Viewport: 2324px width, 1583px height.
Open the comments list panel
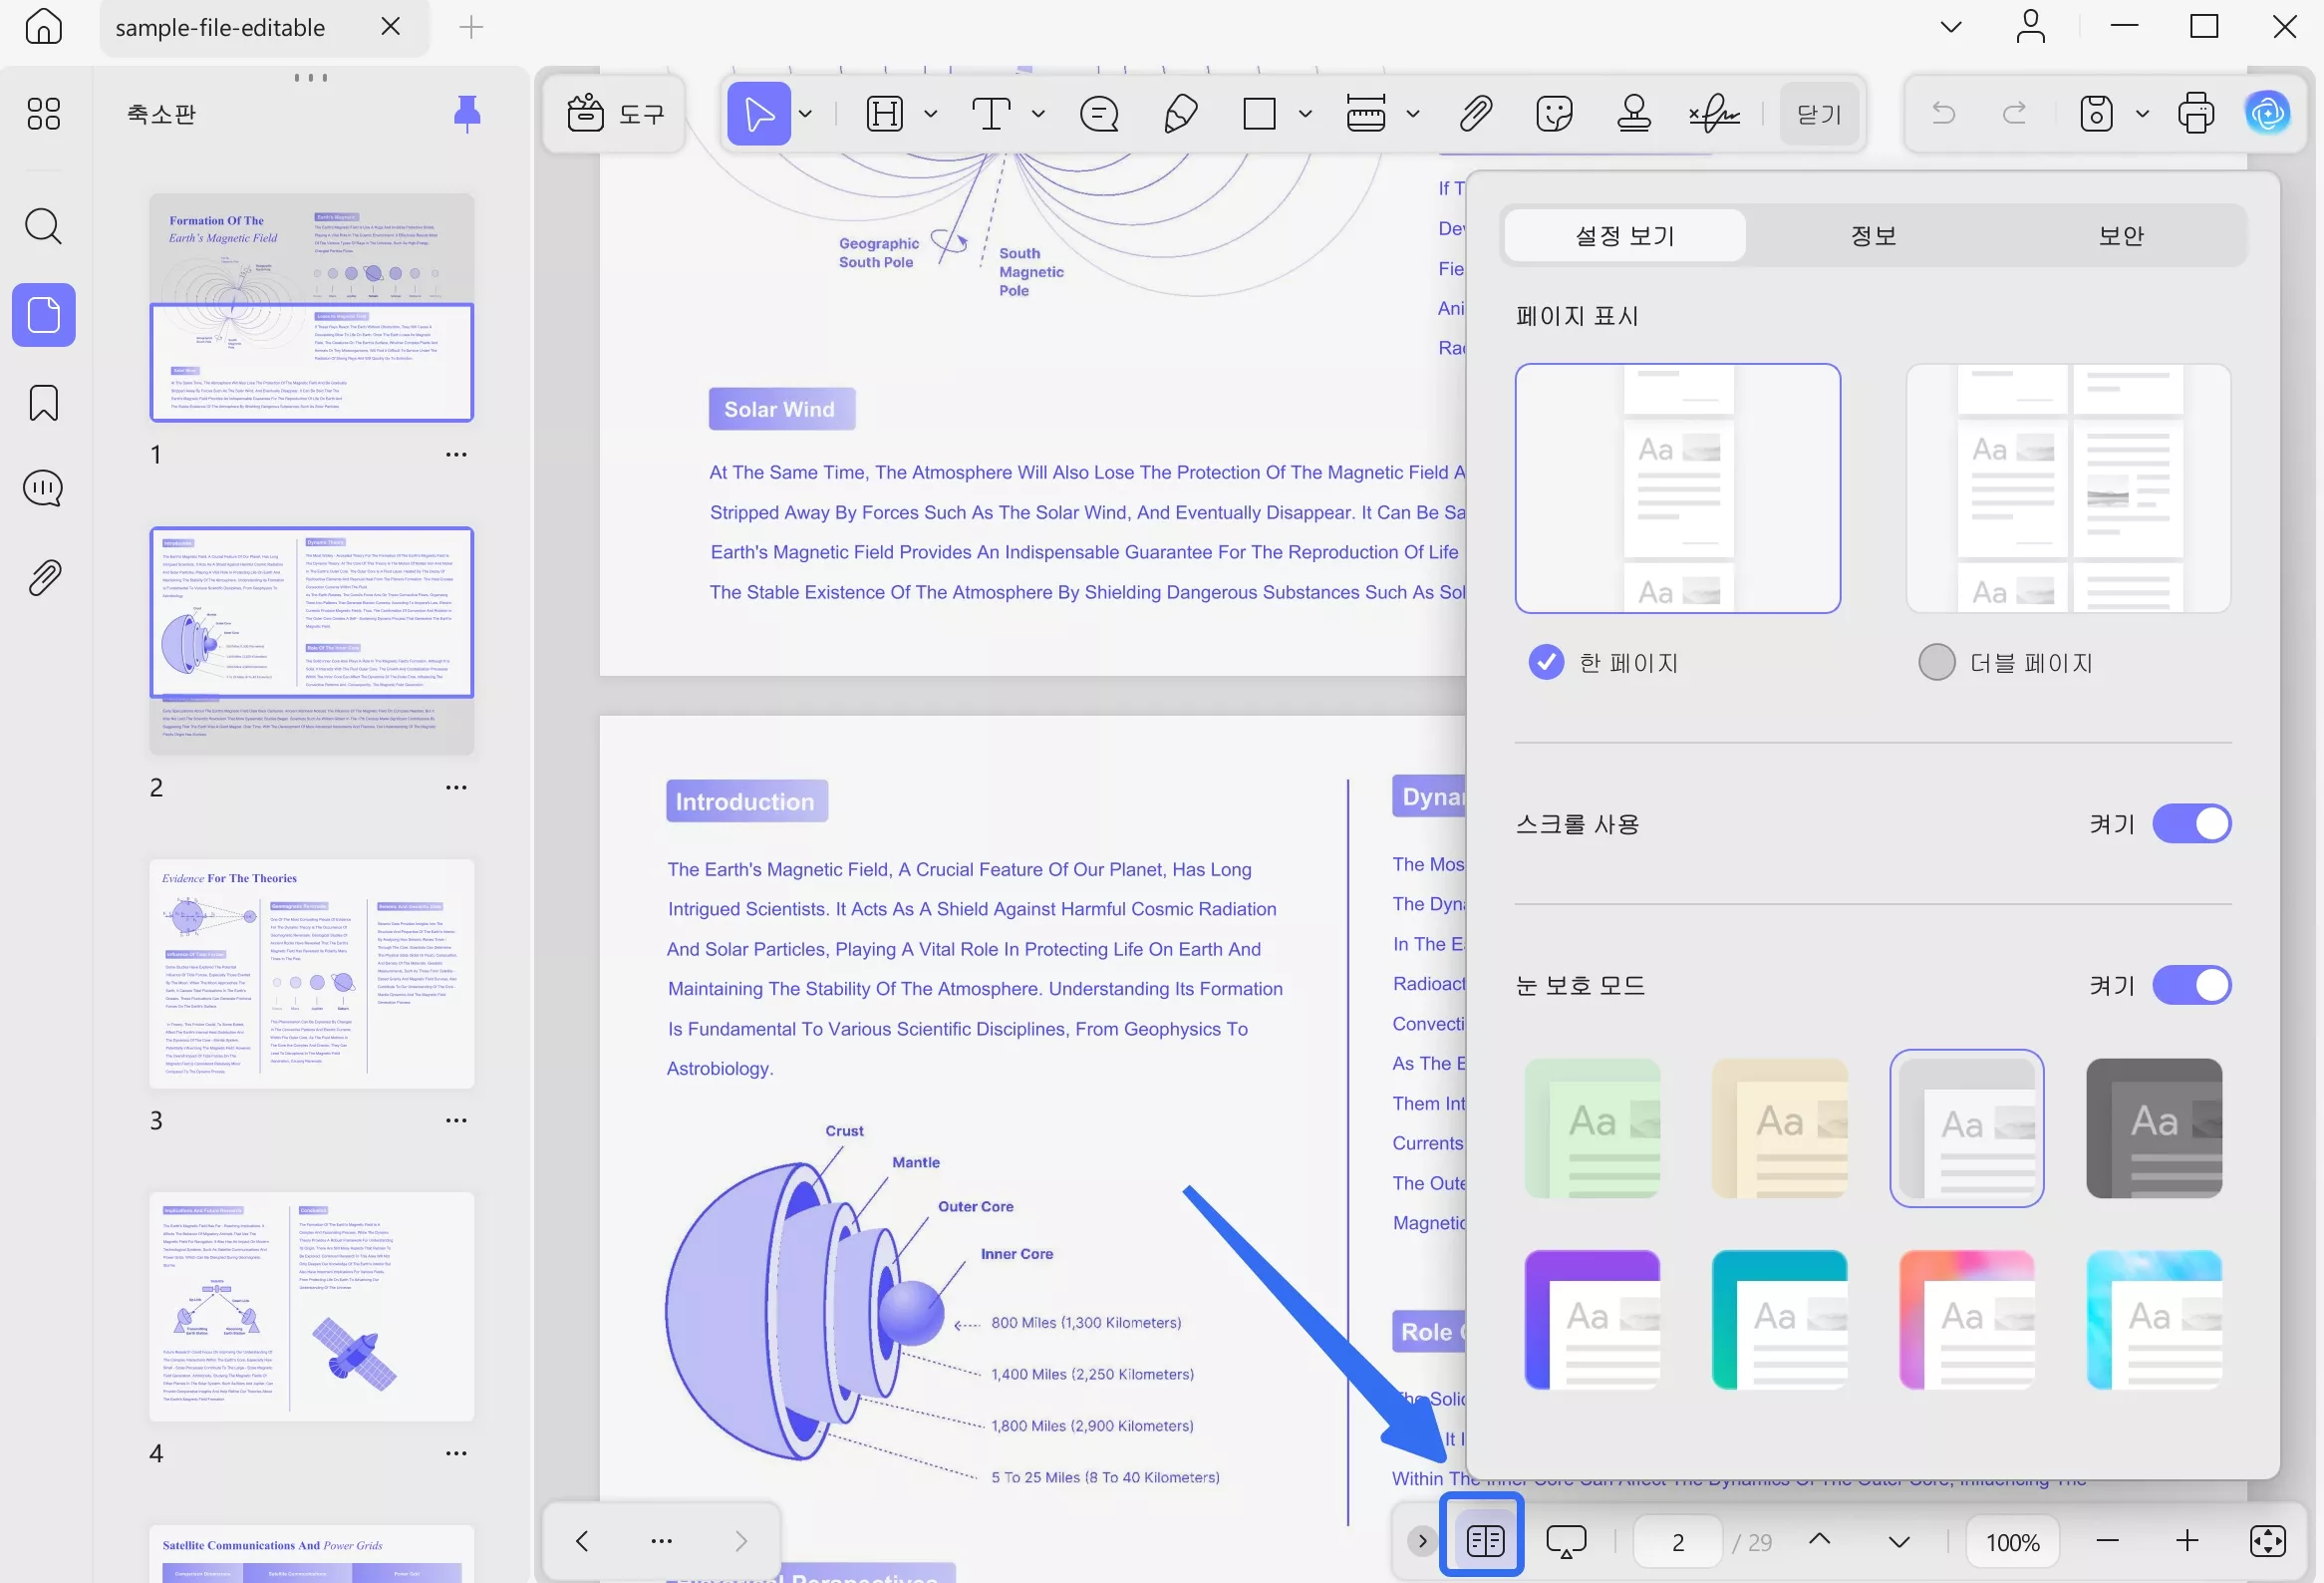(43, 489)
